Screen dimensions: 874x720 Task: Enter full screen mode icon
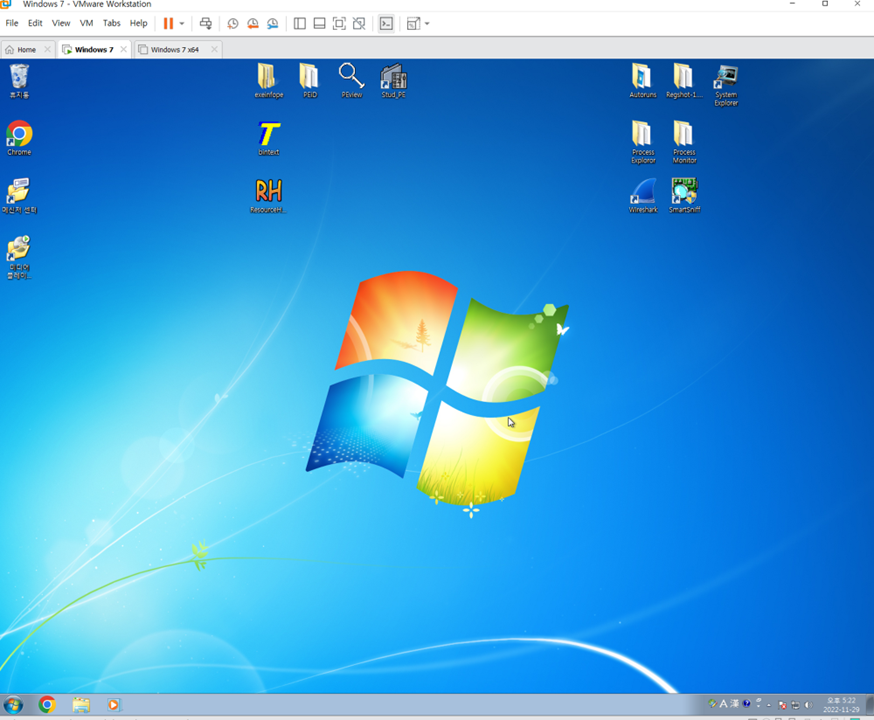tap(339, 23)
